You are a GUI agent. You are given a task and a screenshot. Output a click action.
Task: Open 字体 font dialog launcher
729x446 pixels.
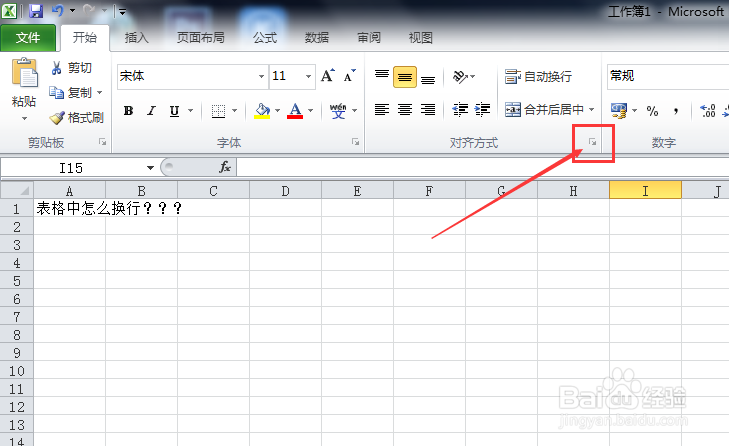click(x=356, y=142)
